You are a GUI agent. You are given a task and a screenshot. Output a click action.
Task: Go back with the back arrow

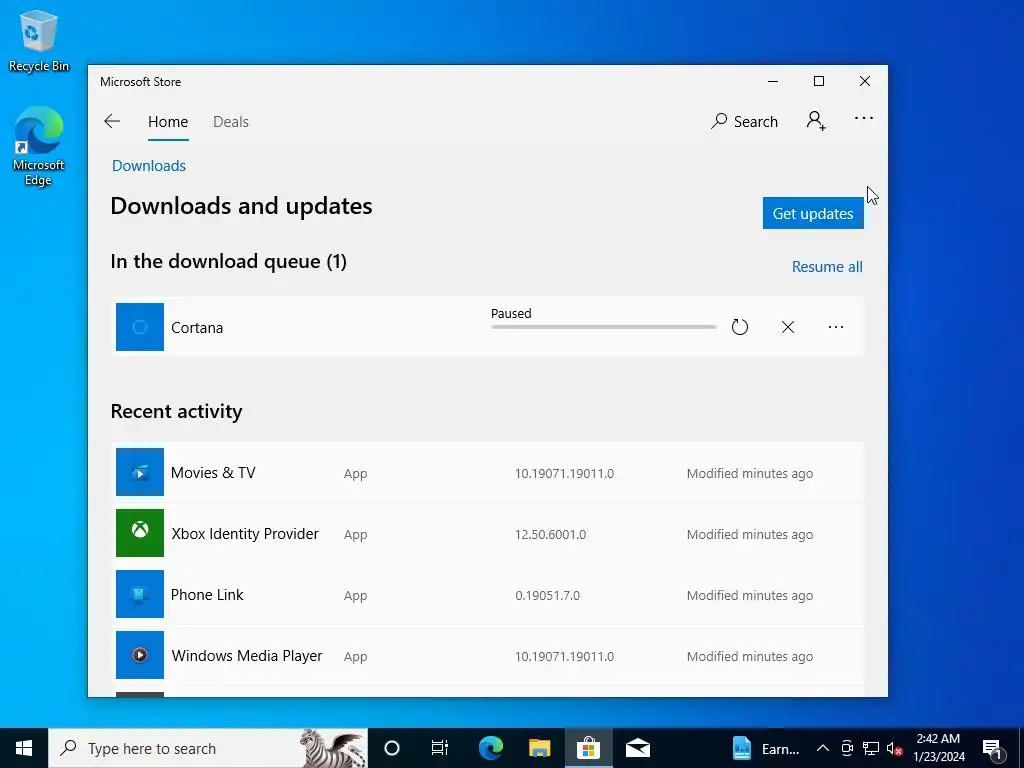112,121
